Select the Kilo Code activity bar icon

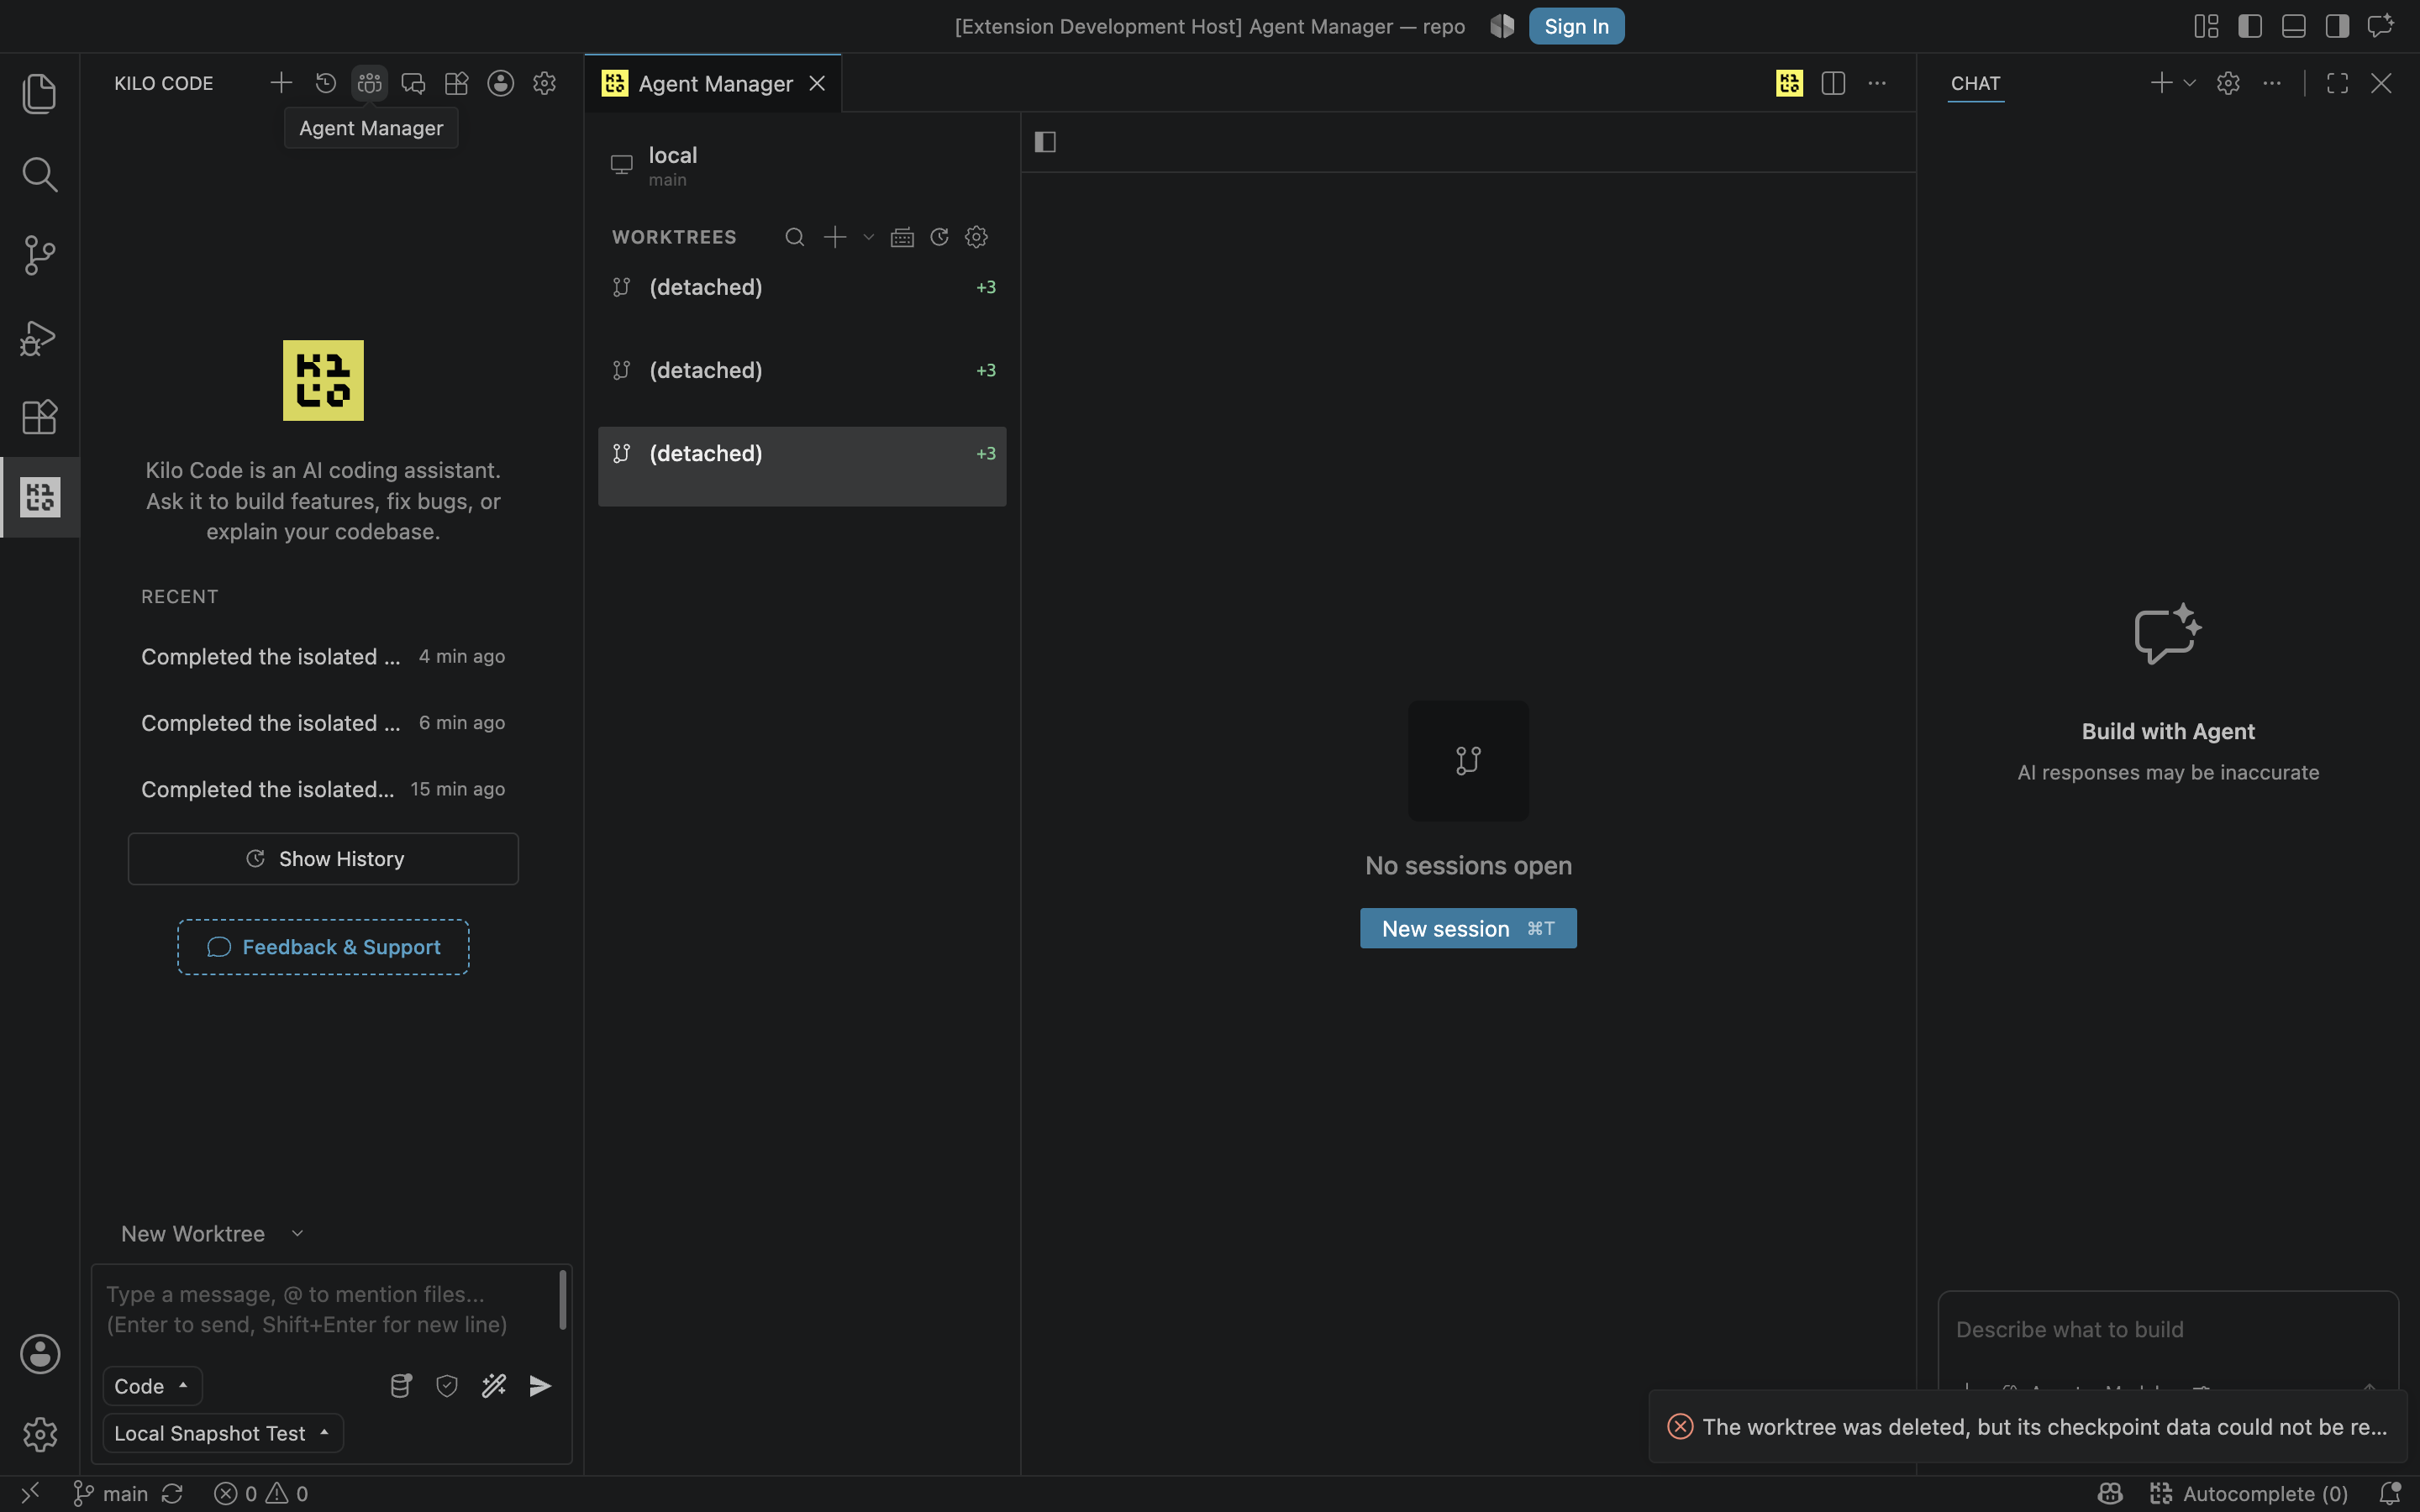coord(40,497)
